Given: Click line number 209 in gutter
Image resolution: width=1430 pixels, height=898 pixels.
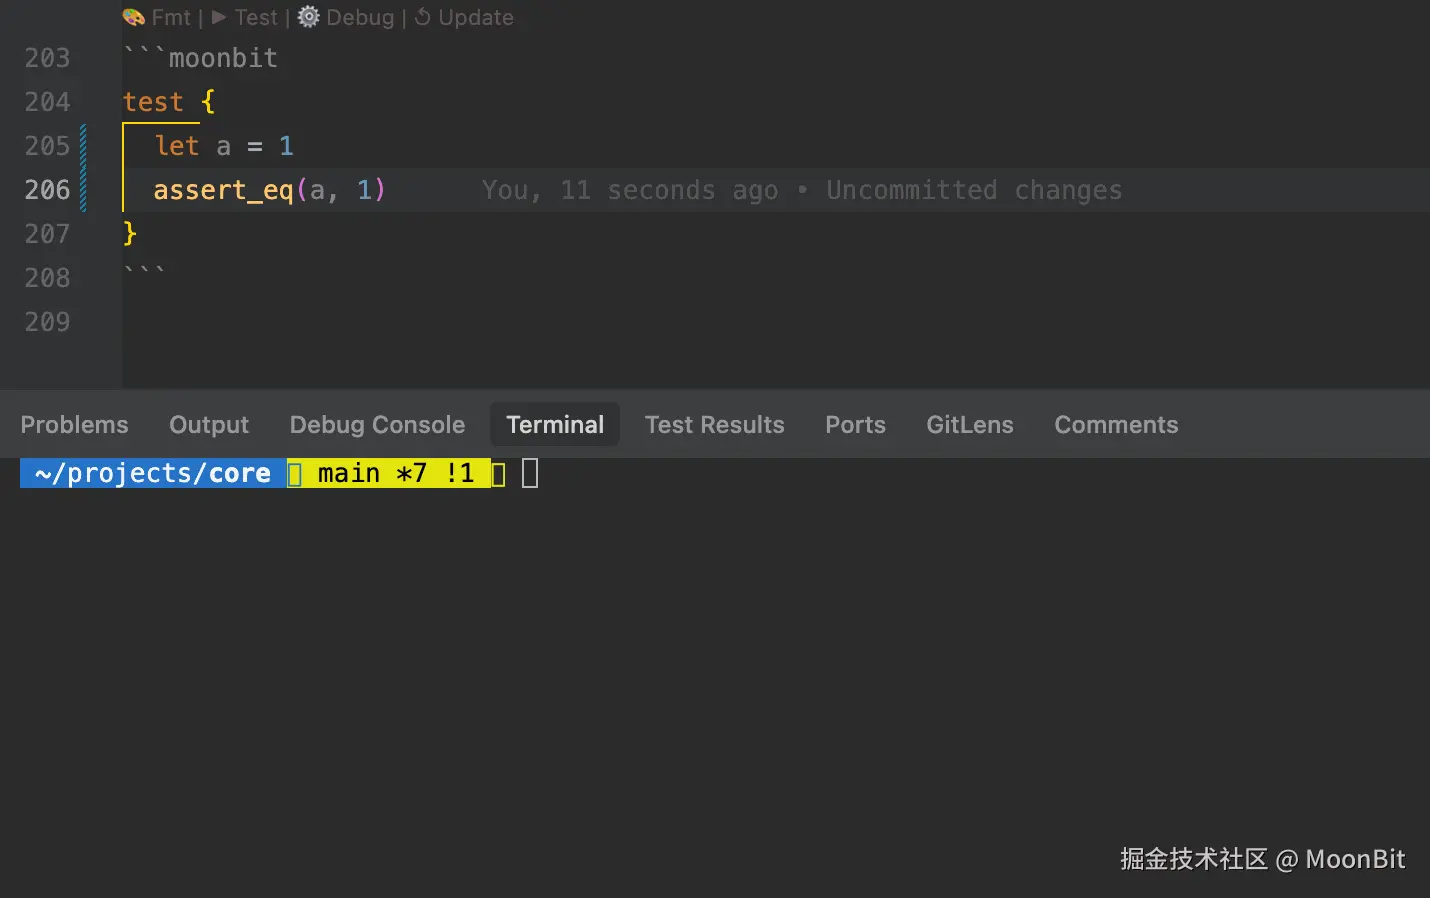Looking at the screenshot, I should pyautogui.click(x=47, y=322).
